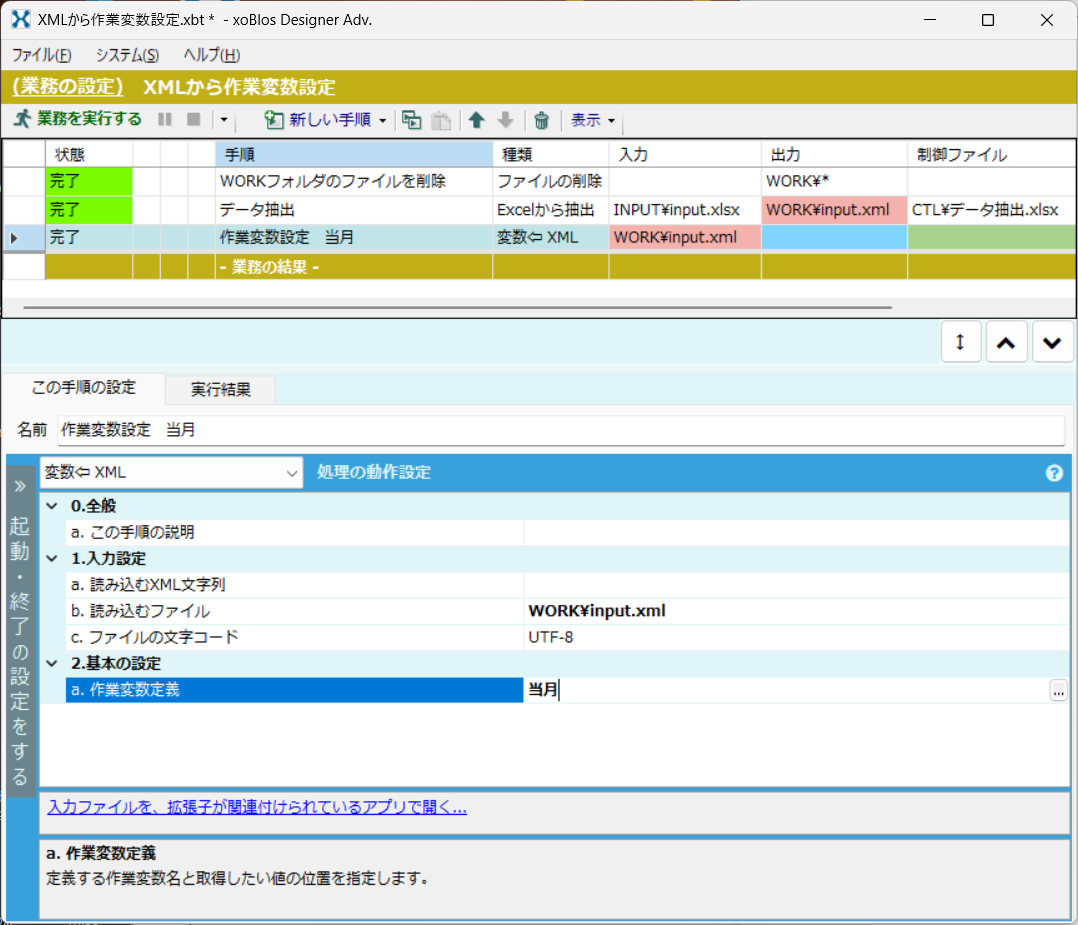Click the 当月 value field
This screenshot has width=1078, height=925.
tap(786, 690)
